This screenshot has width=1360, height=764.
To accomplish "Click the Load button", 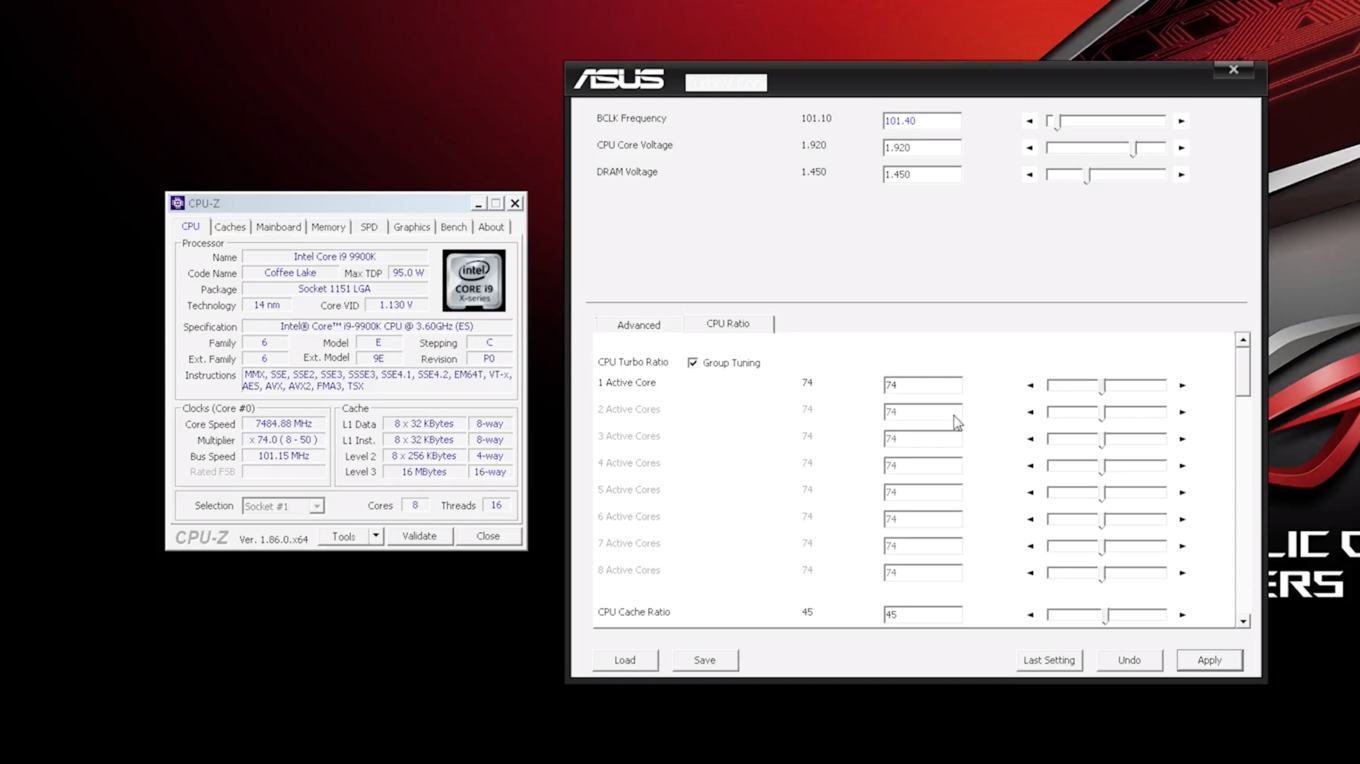I will (625, 660).
